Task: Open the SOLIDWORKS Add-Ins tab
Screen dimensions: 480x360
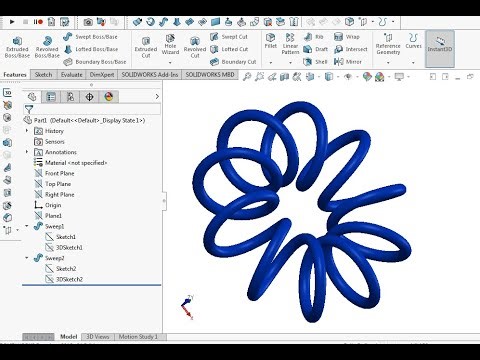Action: click(150, 75)
